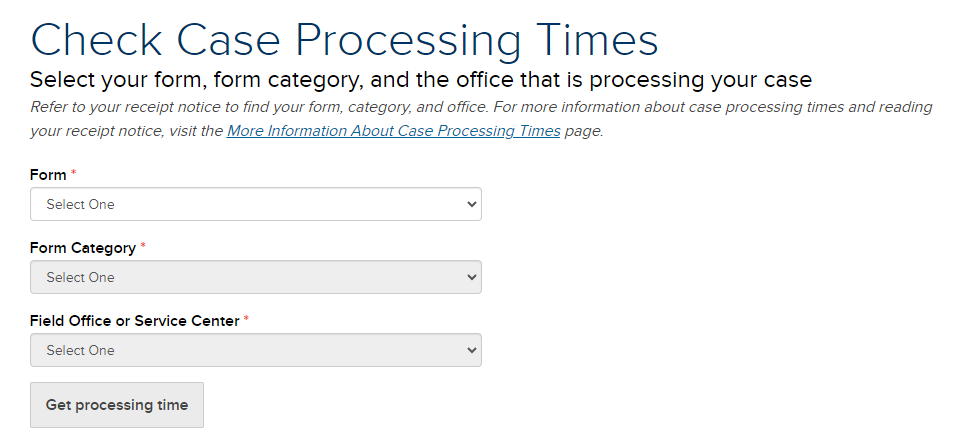
Task: Open More Information About Case Processing Times link
Action: (393, 131)
